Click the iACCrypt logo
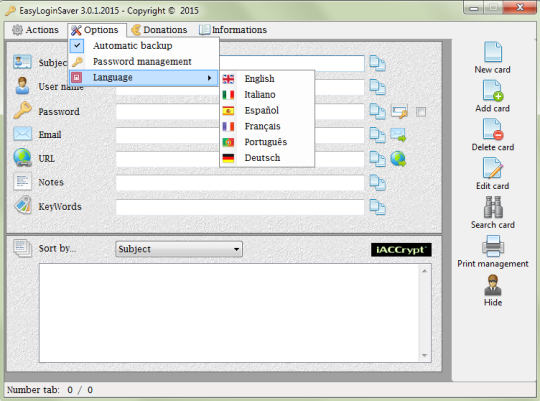540x401 pixels. (x=401, y=250)
